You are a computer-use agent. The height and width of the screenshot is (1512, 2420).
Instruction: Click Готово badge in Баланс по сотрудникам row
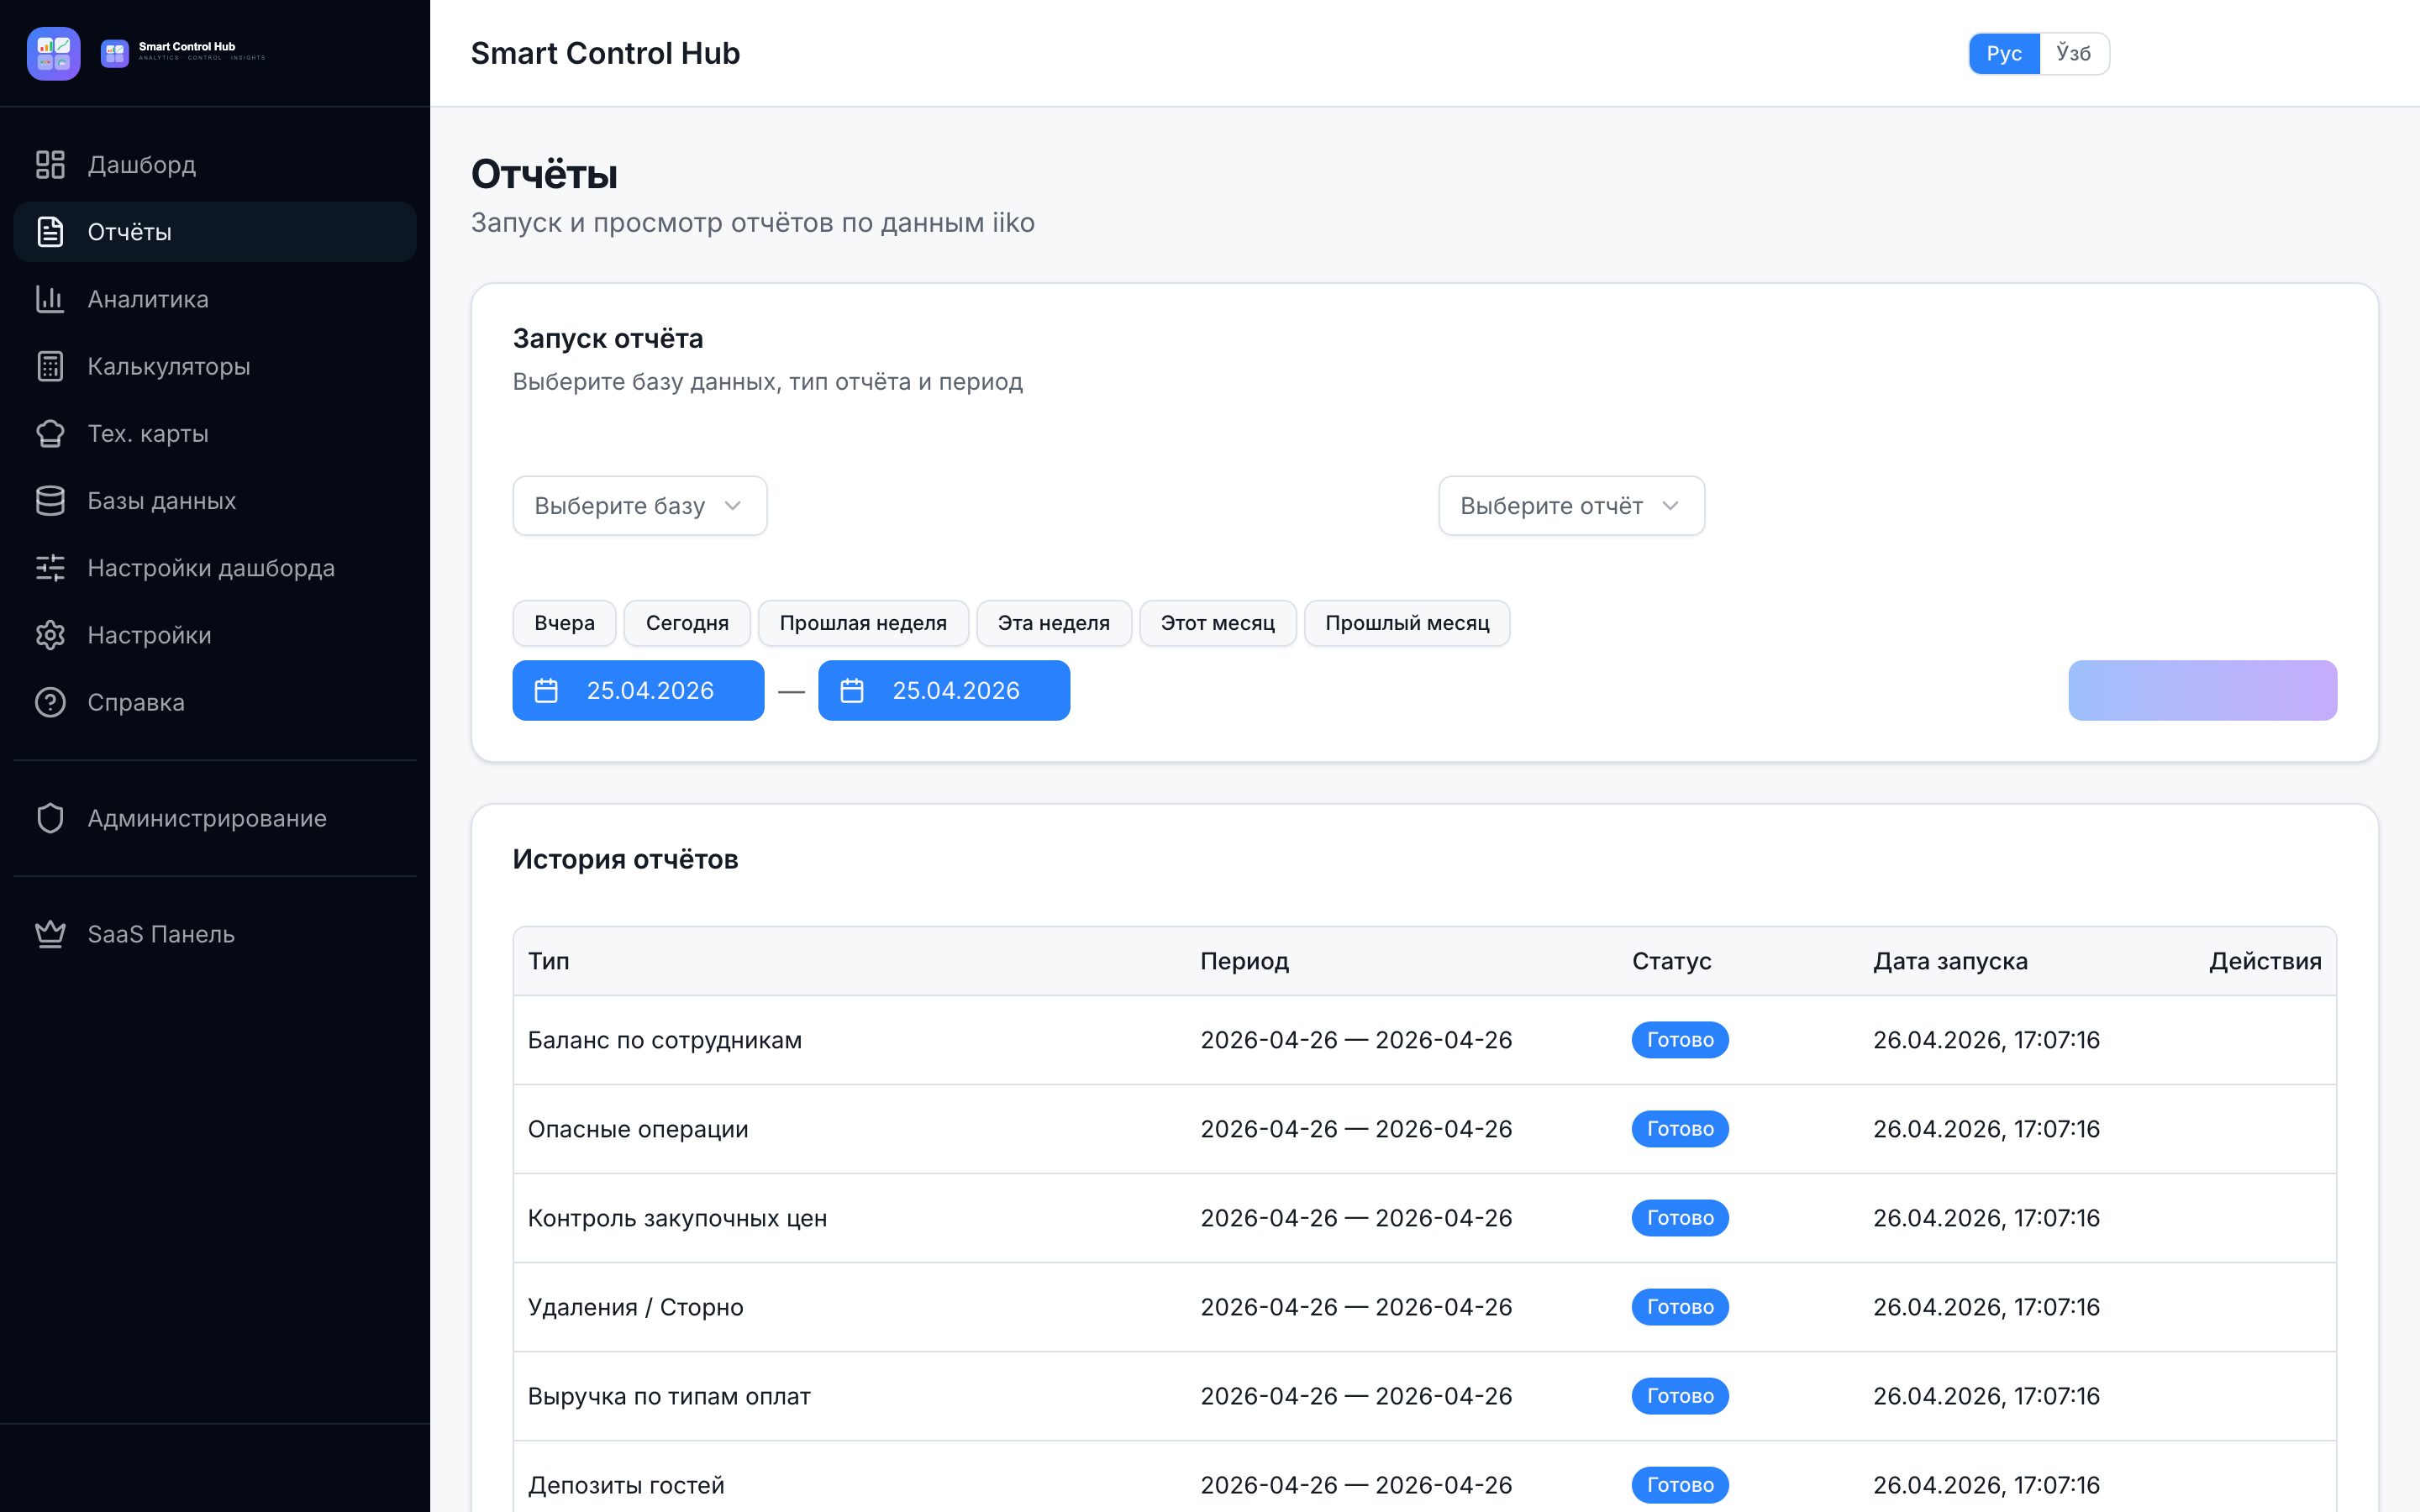click(1680, 1040)
